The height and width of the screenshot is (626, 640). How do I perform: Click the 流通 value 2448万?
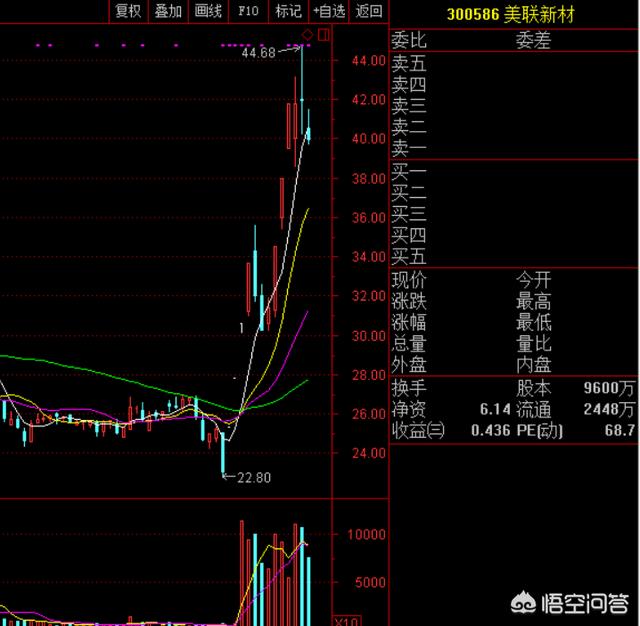(x=609, y=409)
